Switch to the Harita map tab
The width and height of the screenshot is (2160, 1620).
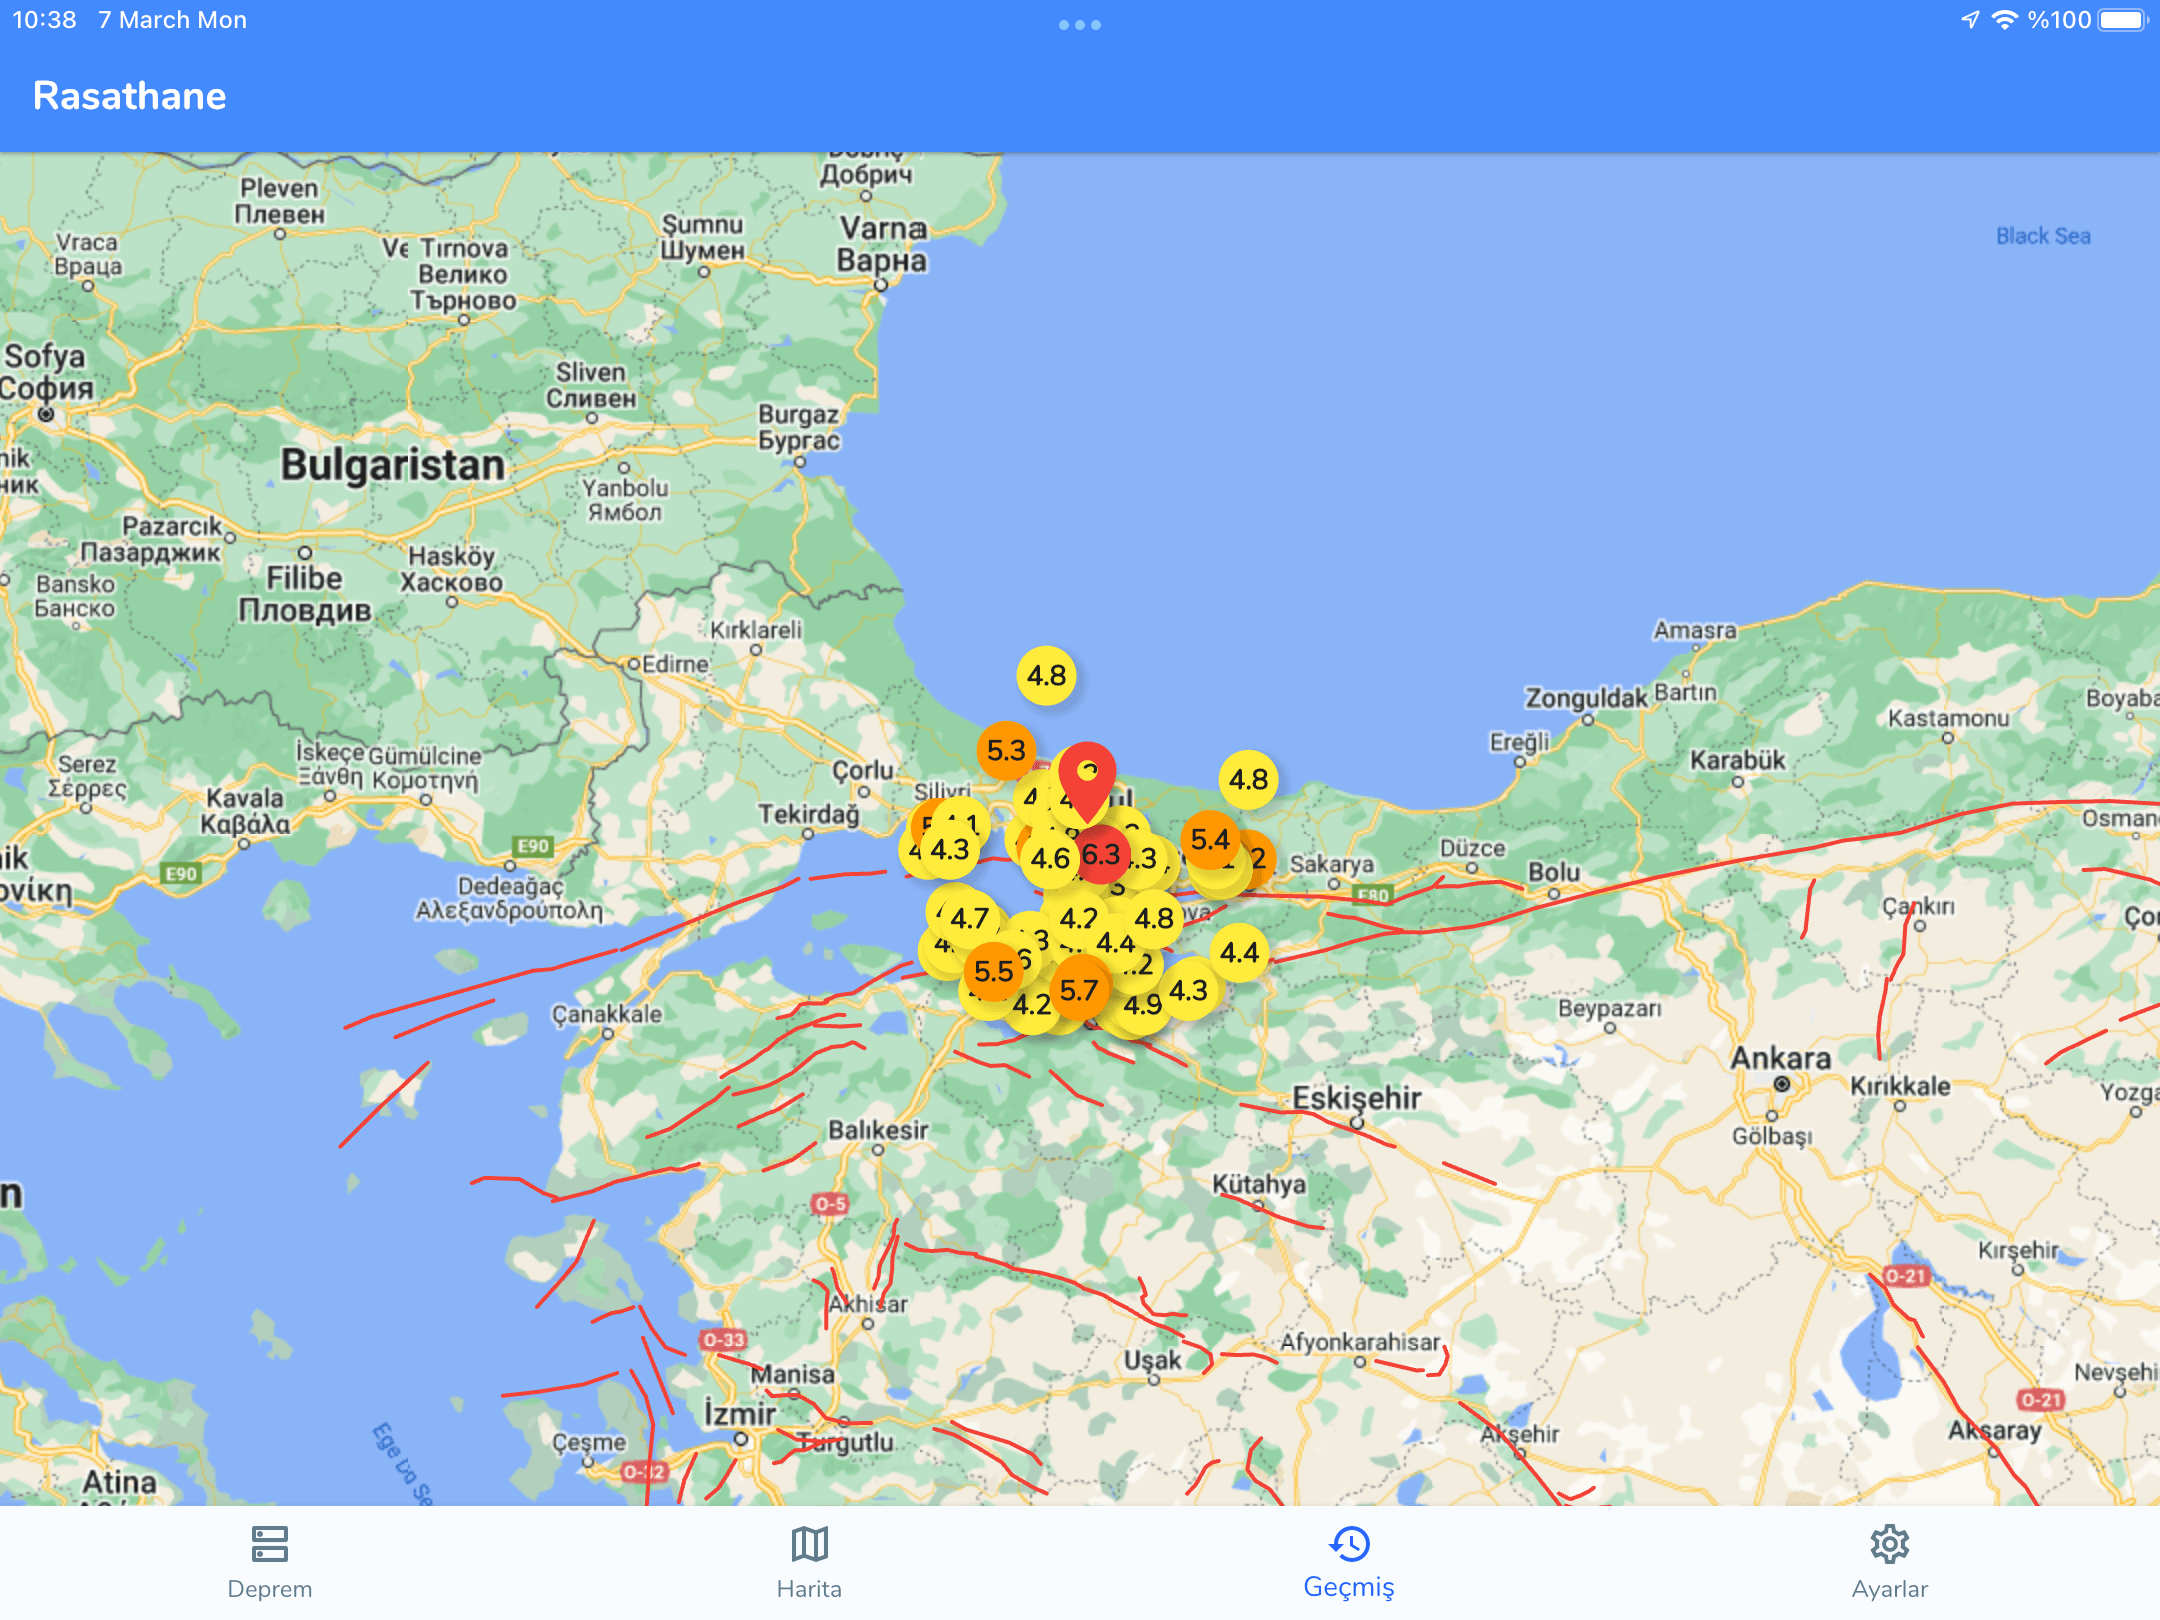(x=809, y=1562)
